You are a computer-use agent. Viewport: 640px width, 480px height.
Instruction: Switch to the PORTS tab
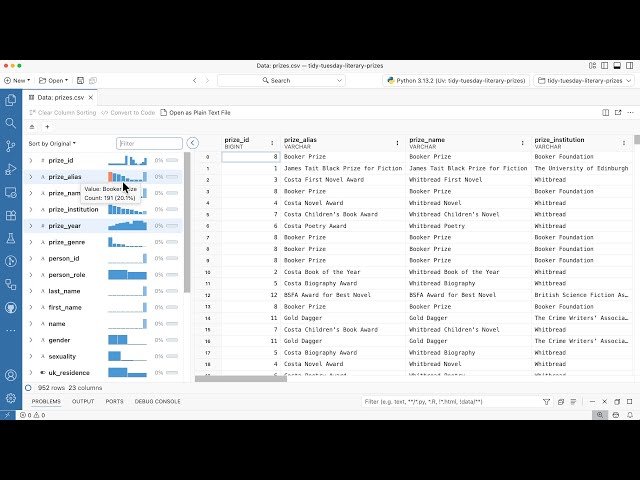114,402
